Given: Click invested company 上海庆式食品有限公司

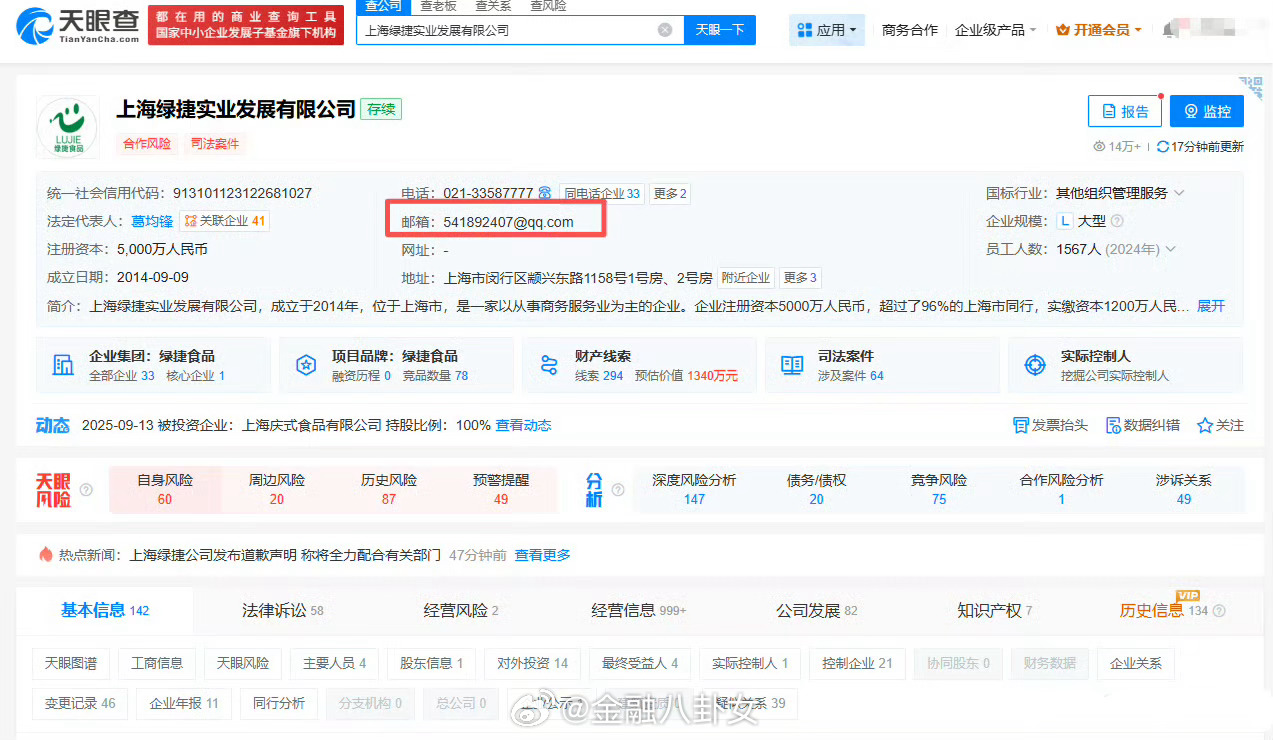Looking at the screenshot, I should click(312, 425).
